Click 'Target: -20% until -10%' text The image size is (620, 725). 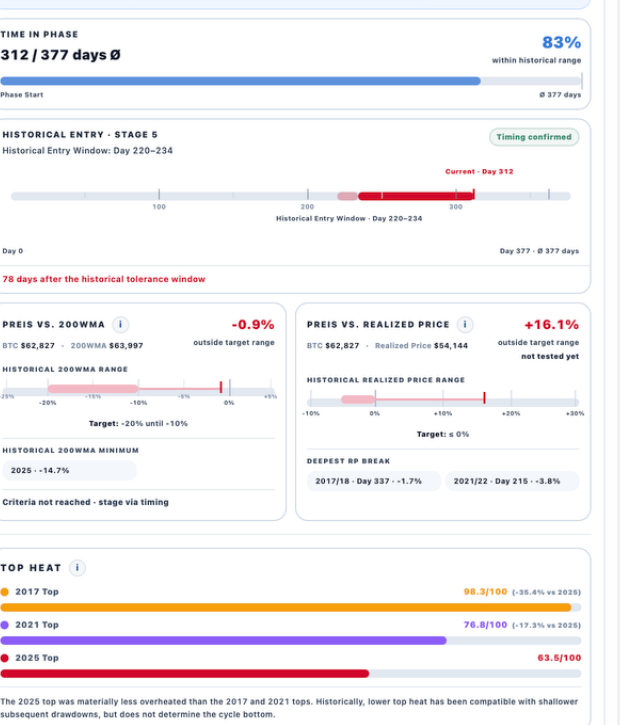pos(138,424)
